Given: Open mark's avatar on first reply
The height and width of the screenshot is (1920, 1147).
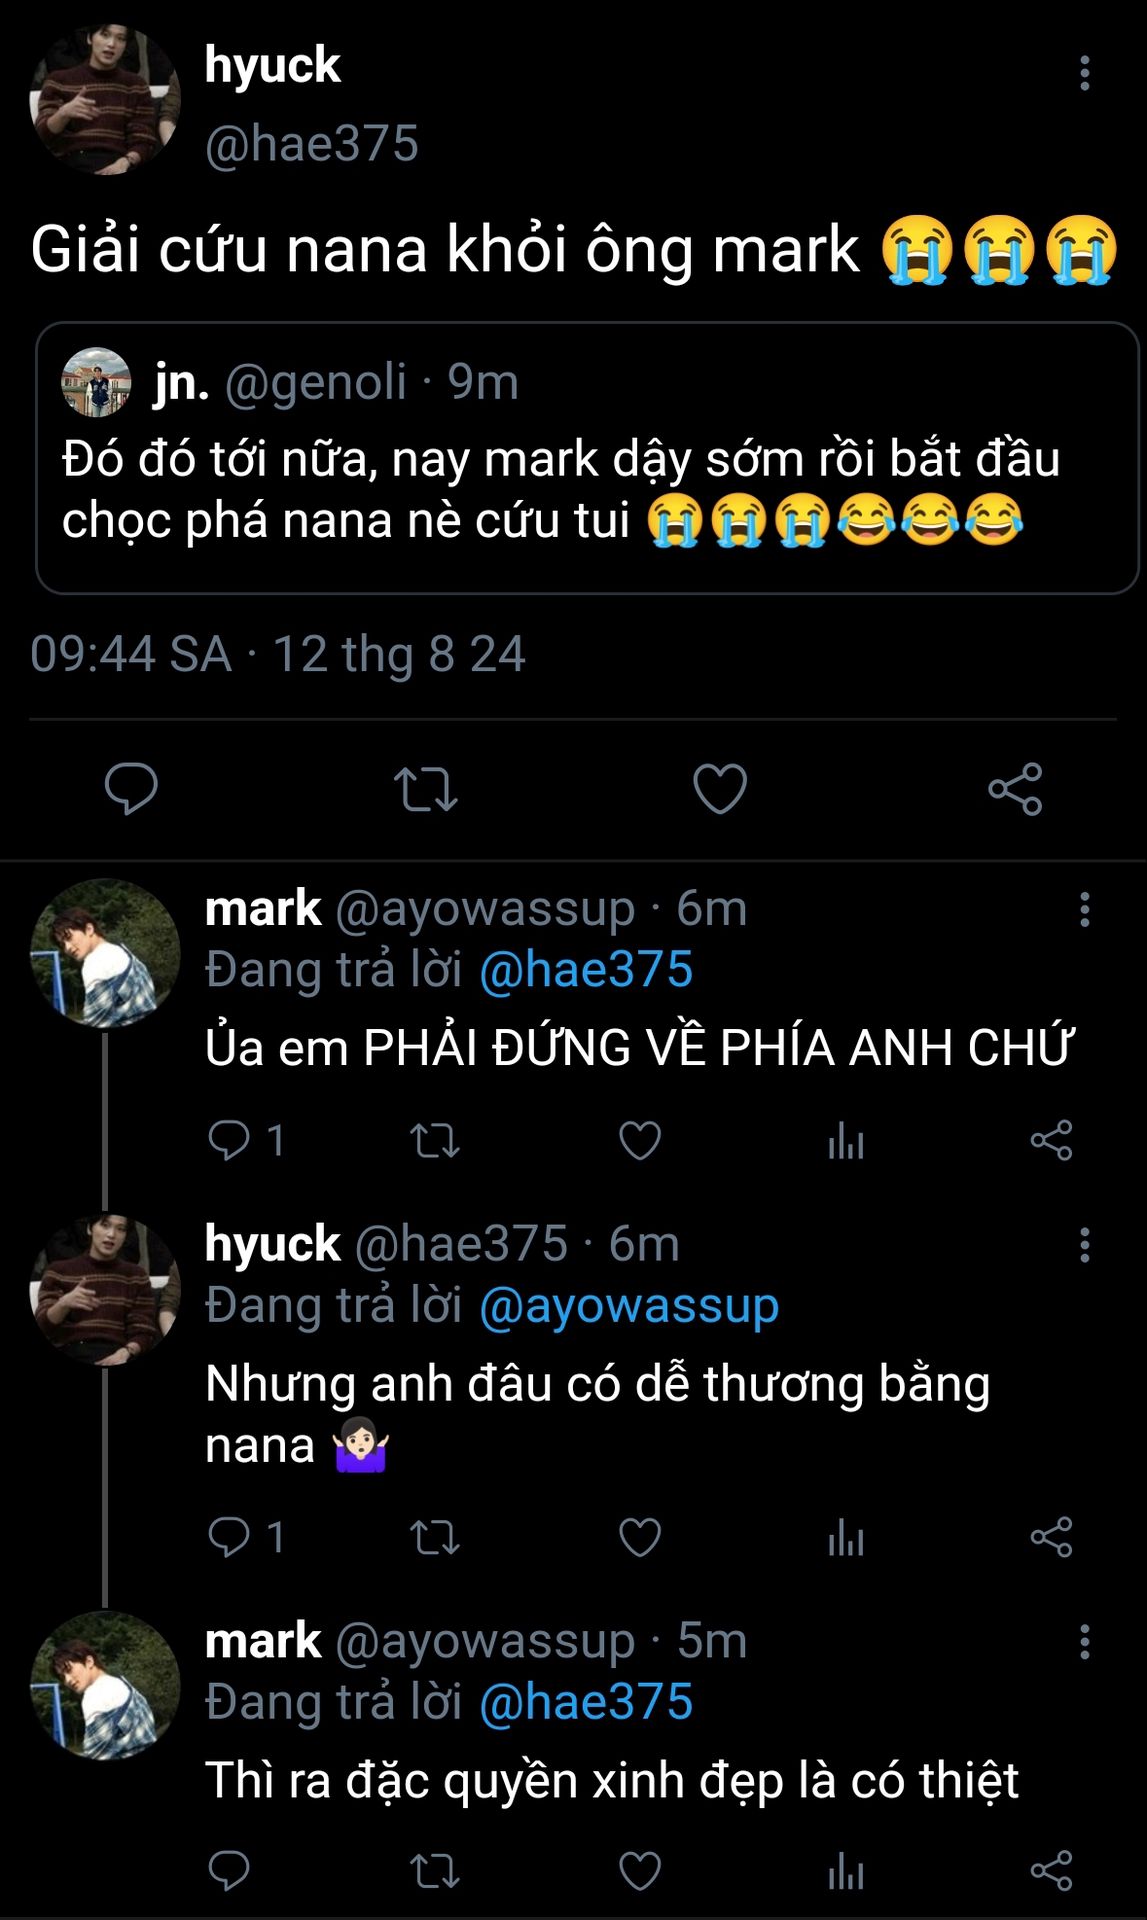Looking at the screenshot, I should point(105,954).
